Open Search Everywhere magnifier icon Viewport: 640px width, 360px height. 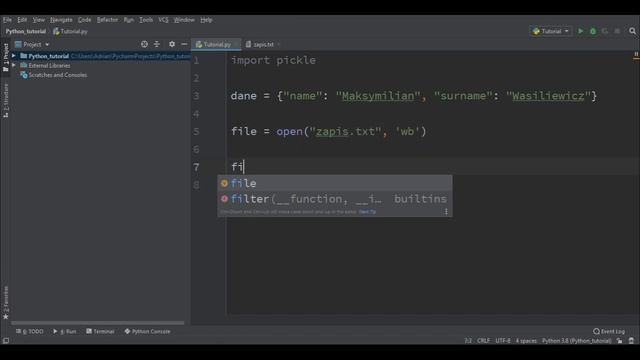[632, 31]
